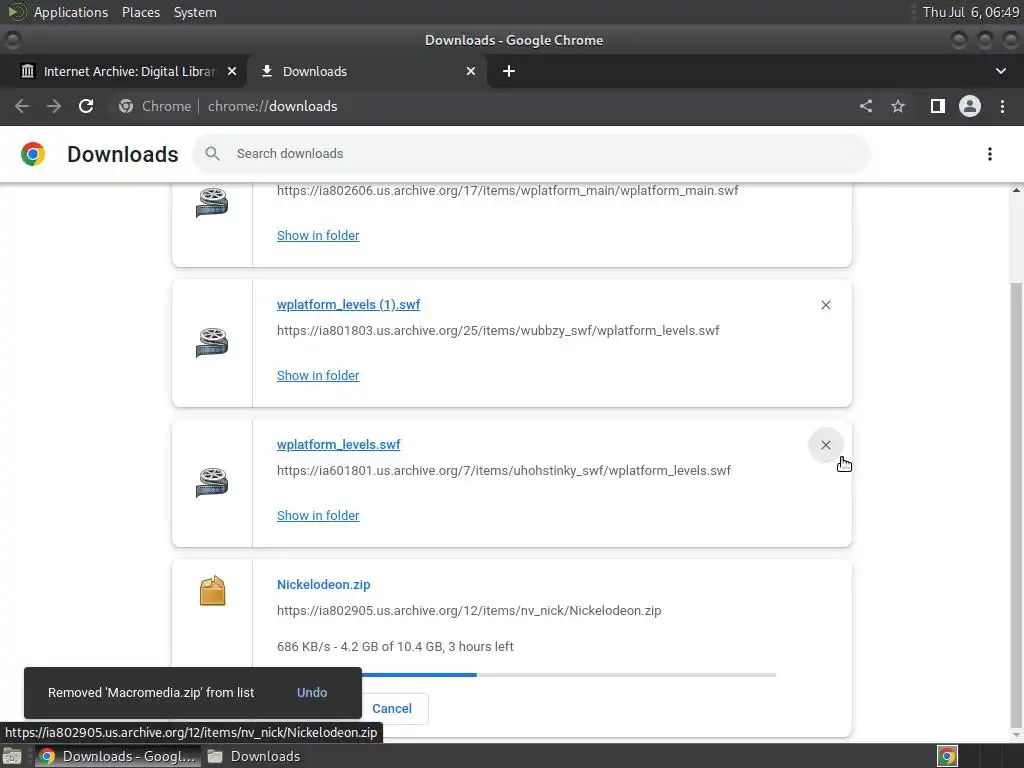
Task: Click the uhohstinky_swf URL text
Action: pyautogui.click(x=504, y=471)
